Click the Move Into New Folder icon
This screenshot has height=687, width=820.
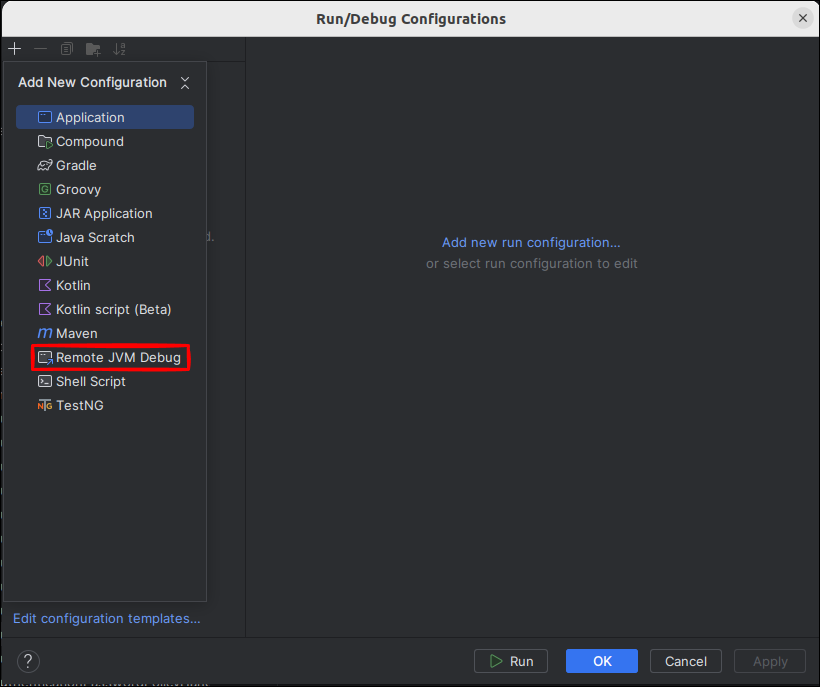coord(93,49)
